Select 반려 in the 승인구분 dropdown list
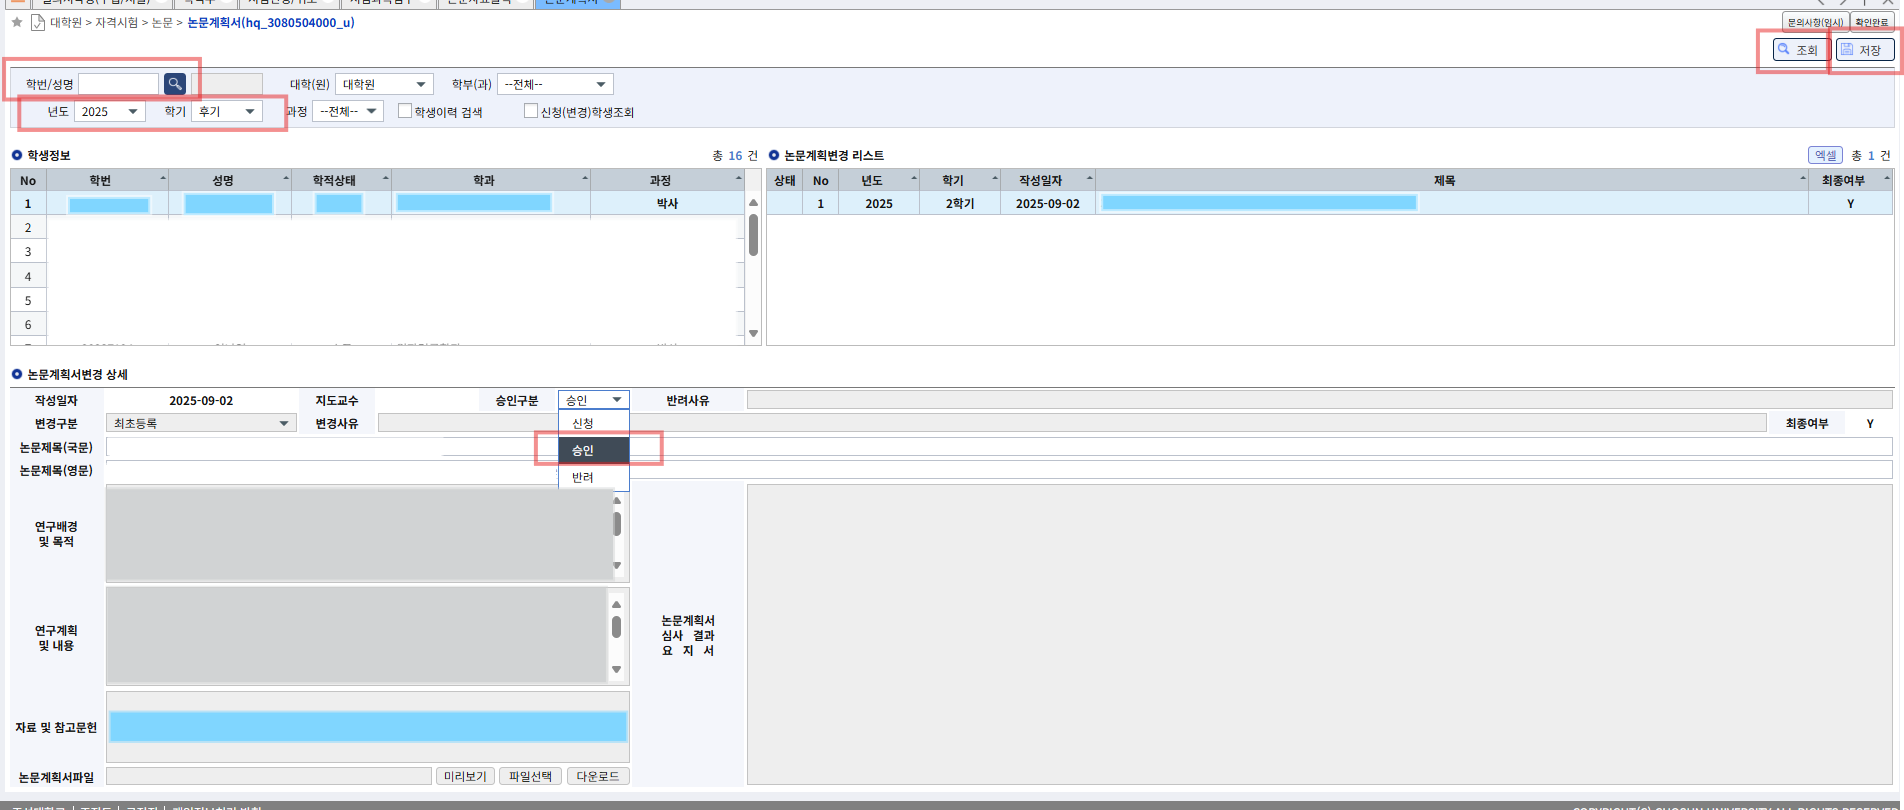This screenshot has height=810, width=1904. pos(583,477)
